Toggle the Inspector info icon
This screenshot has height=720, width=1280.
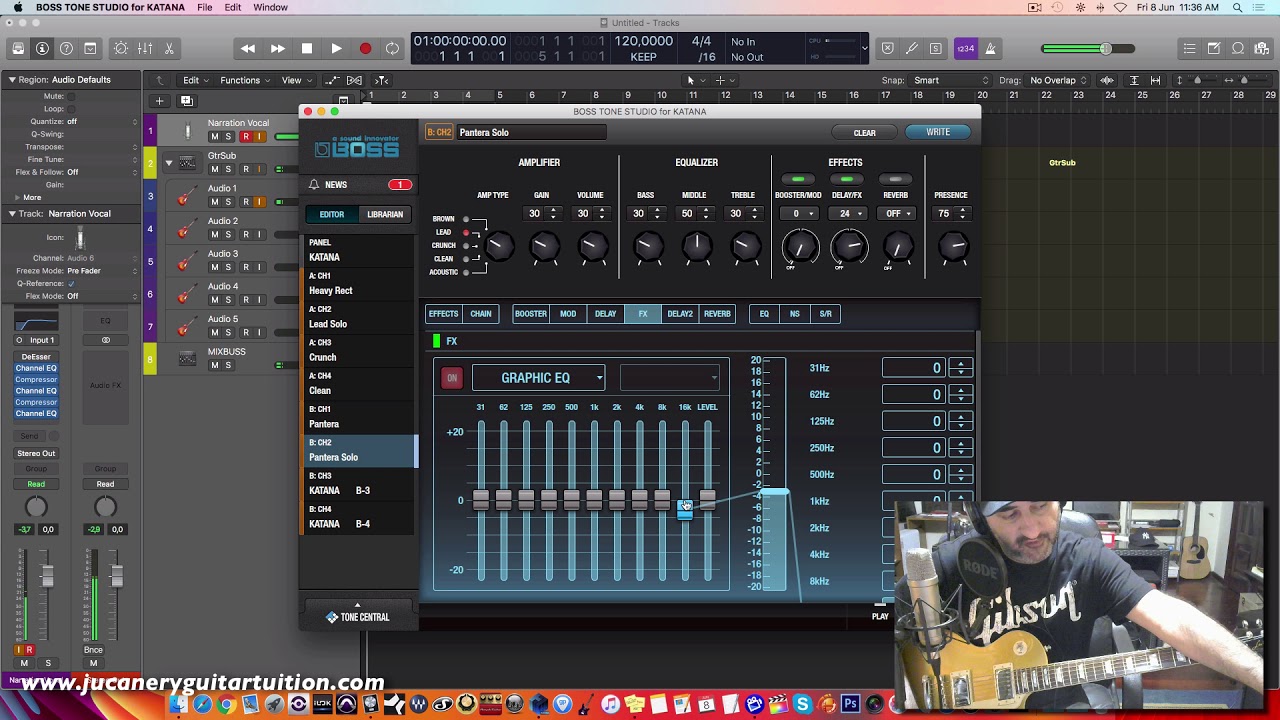(x=42, y=48)
